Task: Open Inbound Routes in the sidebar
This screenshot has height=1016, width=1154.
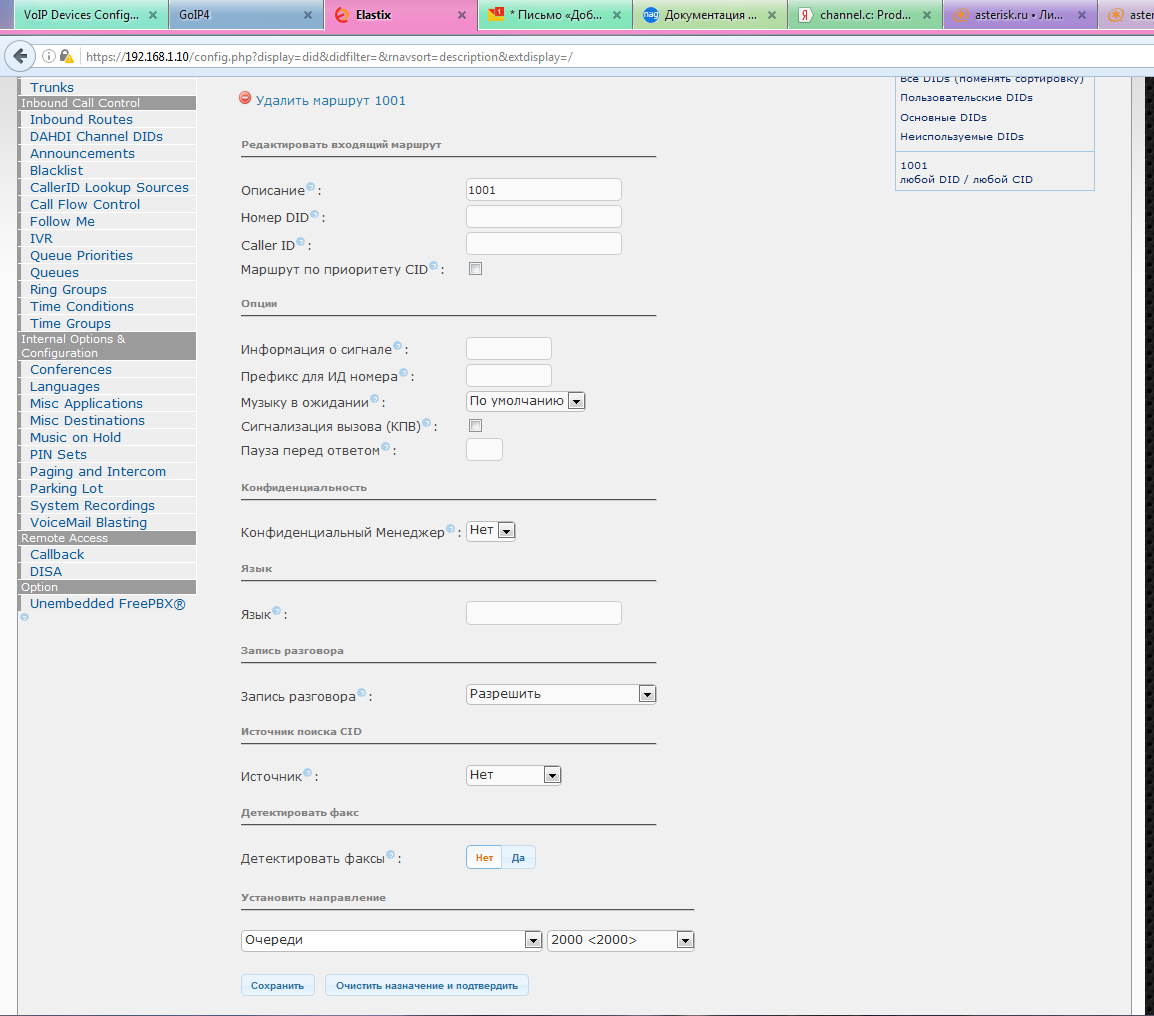Action: click(x=81, y=119)
